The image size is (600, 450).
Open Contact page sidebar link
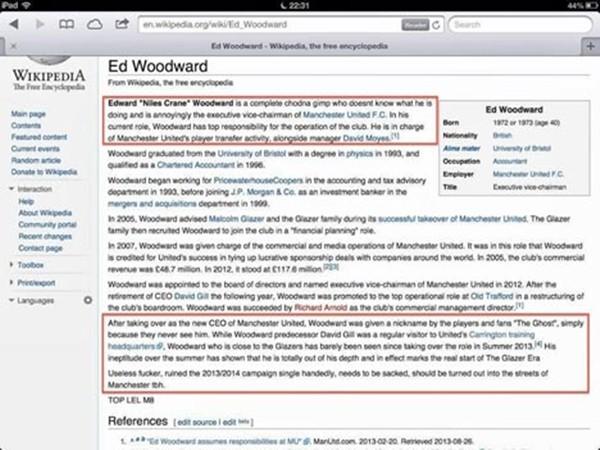coord(41,248)
